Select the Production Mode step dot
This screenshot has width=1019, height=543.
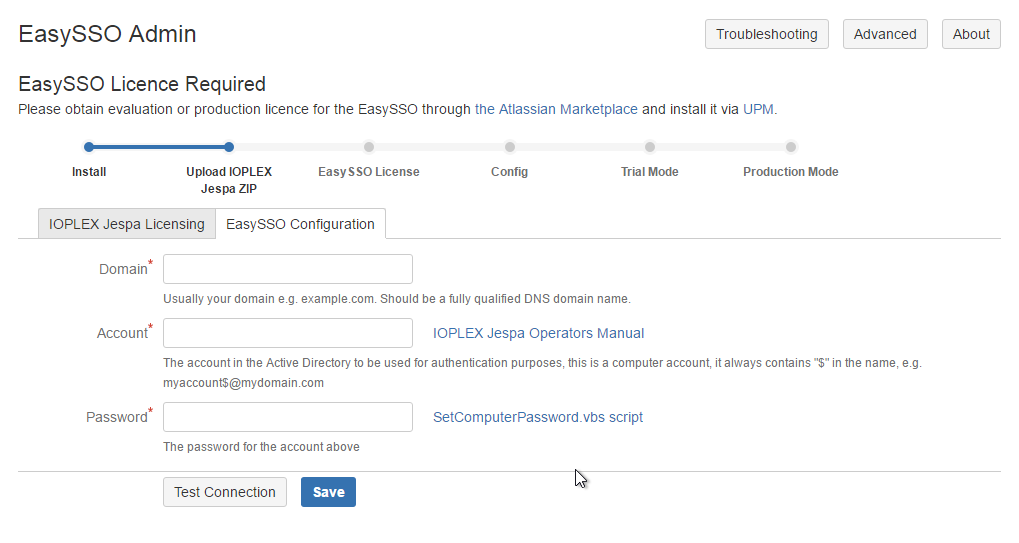[x=791, y=147]
